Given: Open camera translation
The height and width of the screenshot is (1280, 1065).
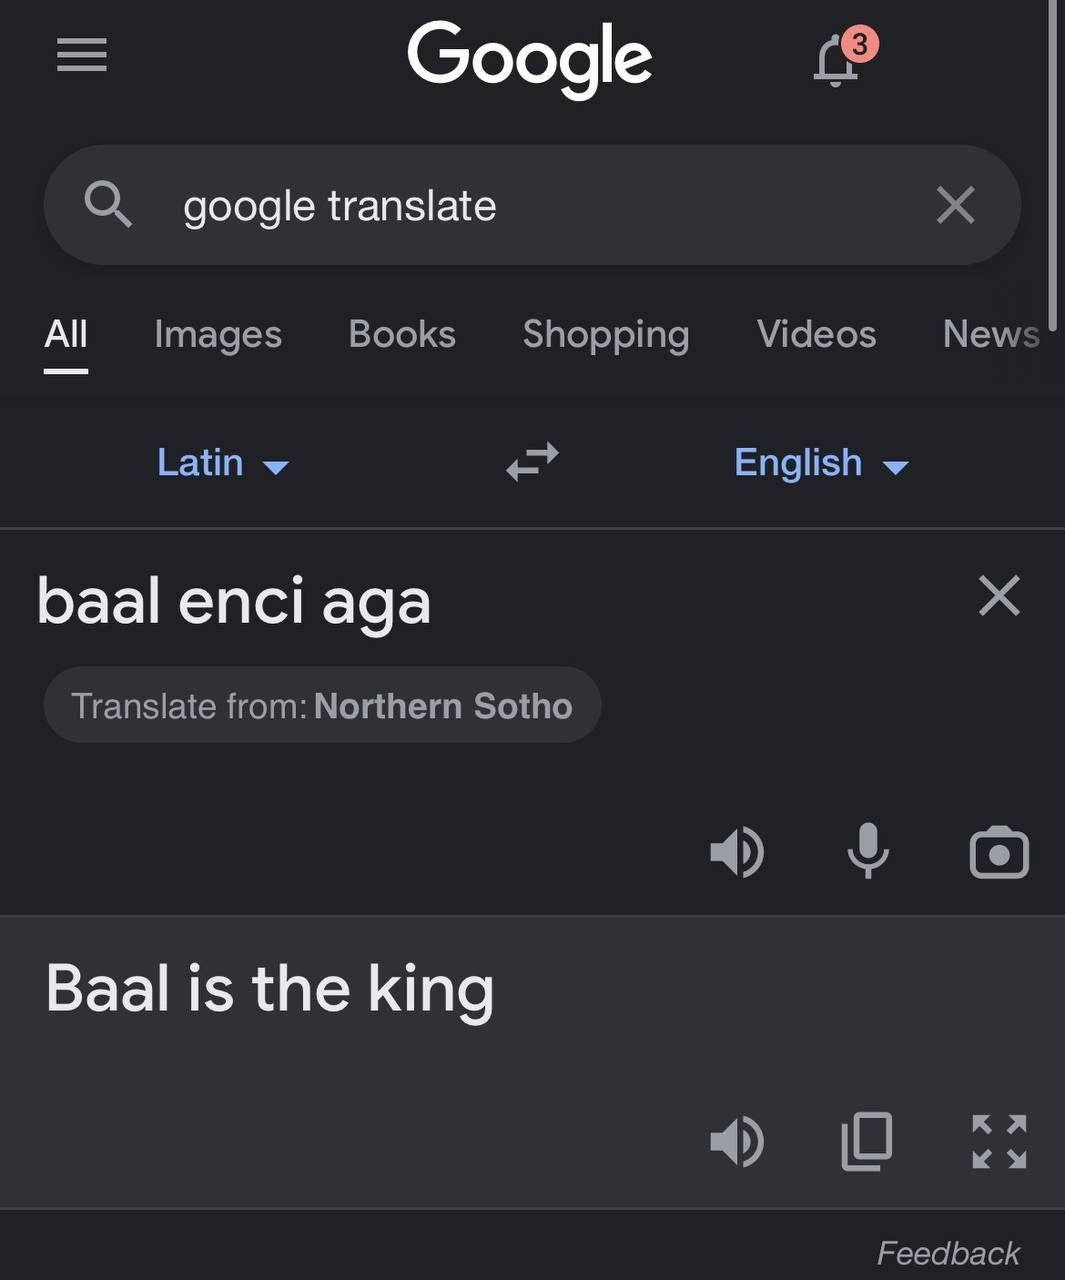Looking at the screenshot, I should click(999, 853).
